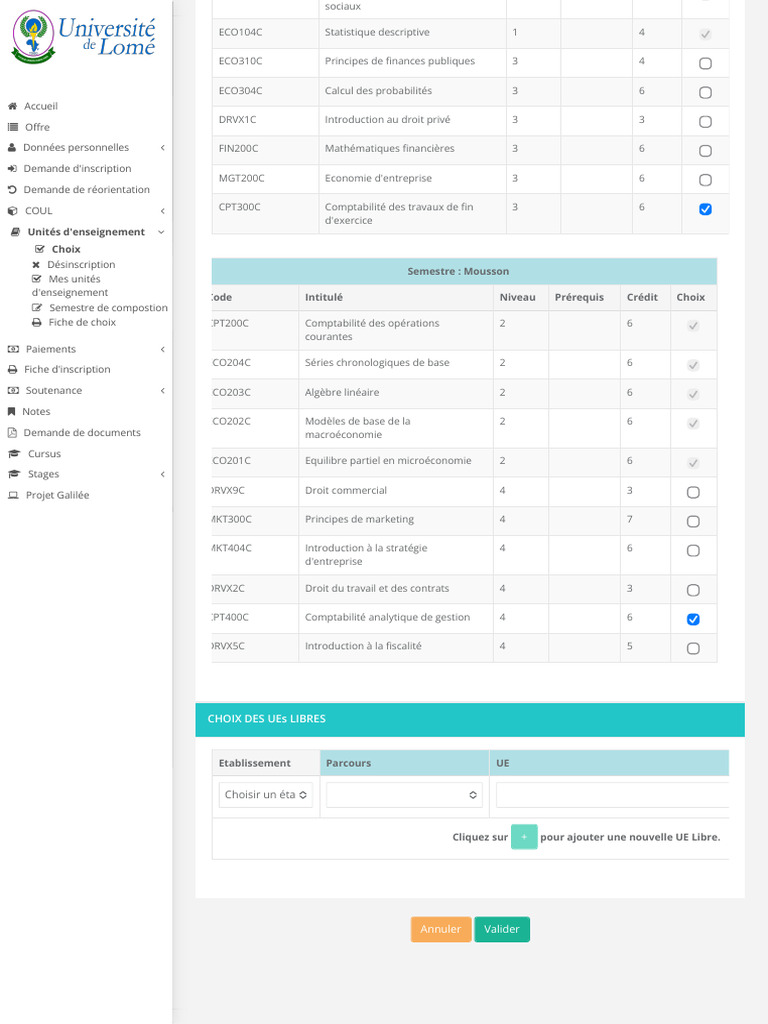
Task: Click the Paiements money icon
Action: 13,349
